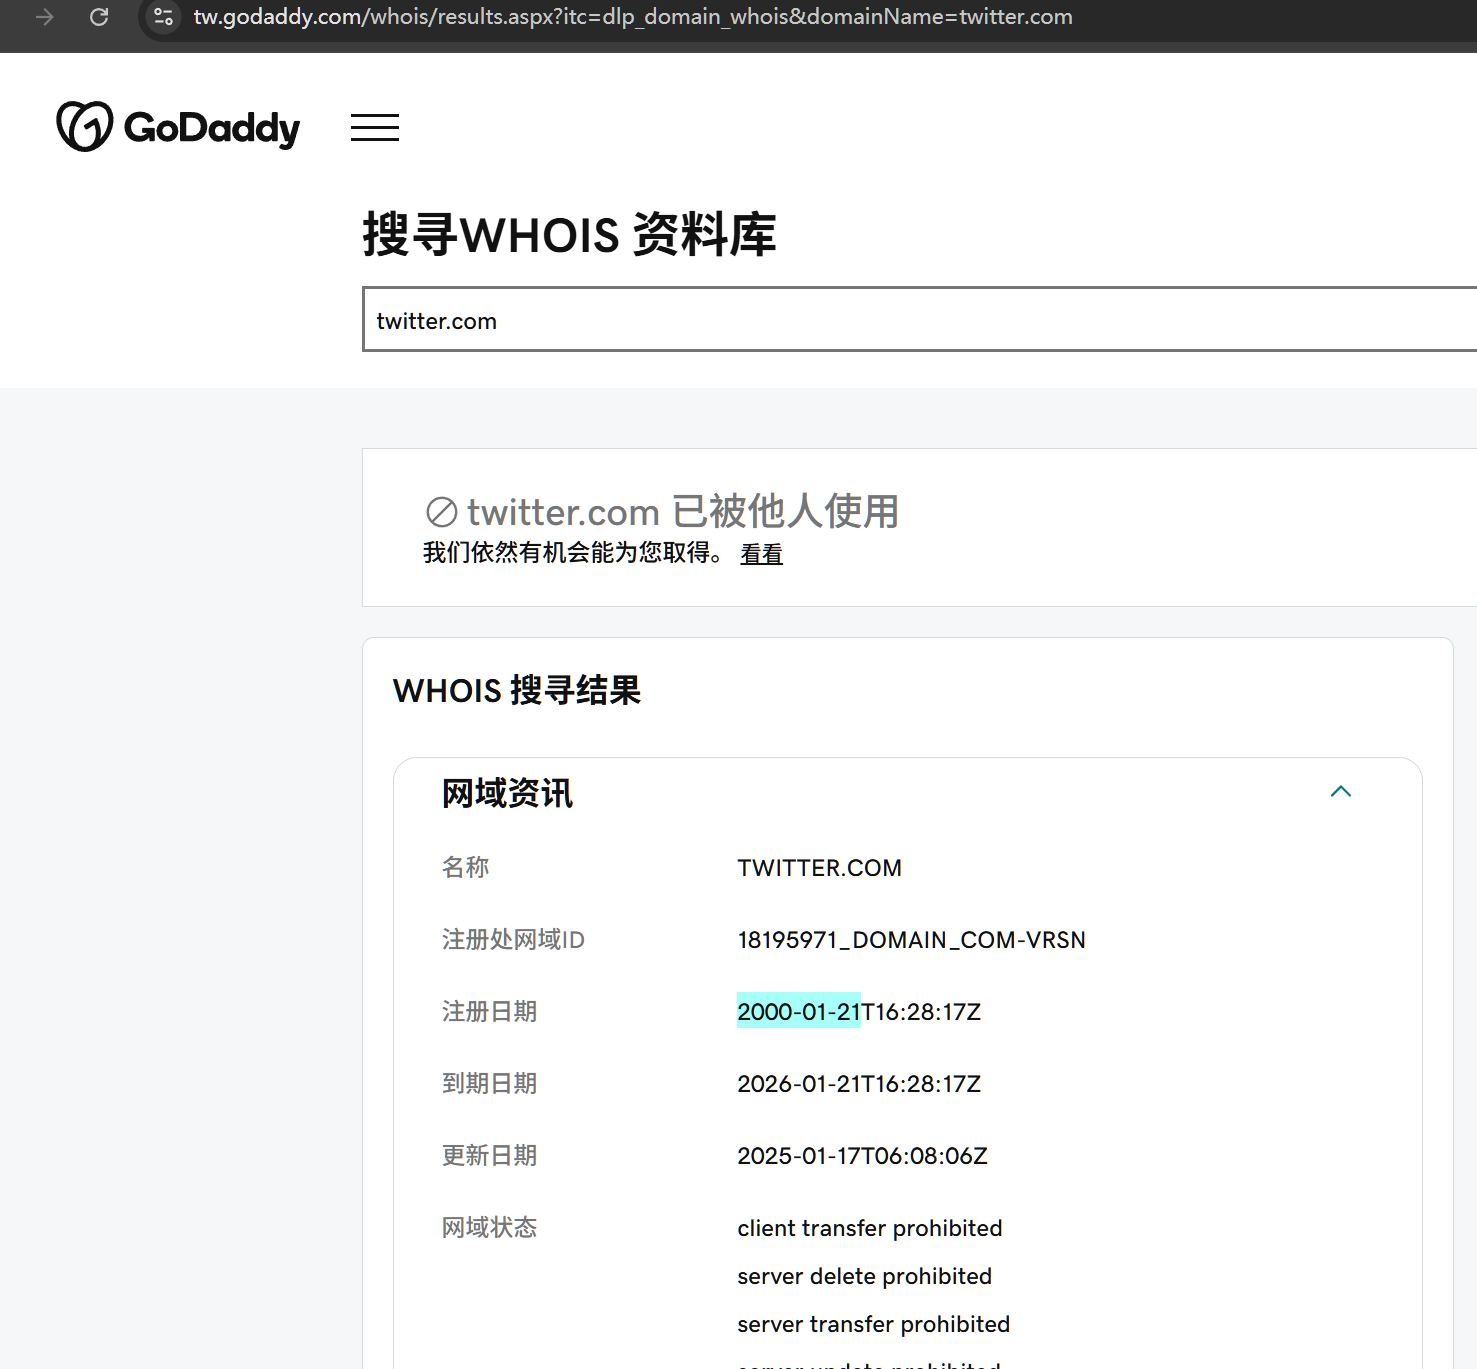Screen dimensions: 1477x1369
Task: Click the 我们依然有机会能为您取得 text
Action: tap(573, 553)
